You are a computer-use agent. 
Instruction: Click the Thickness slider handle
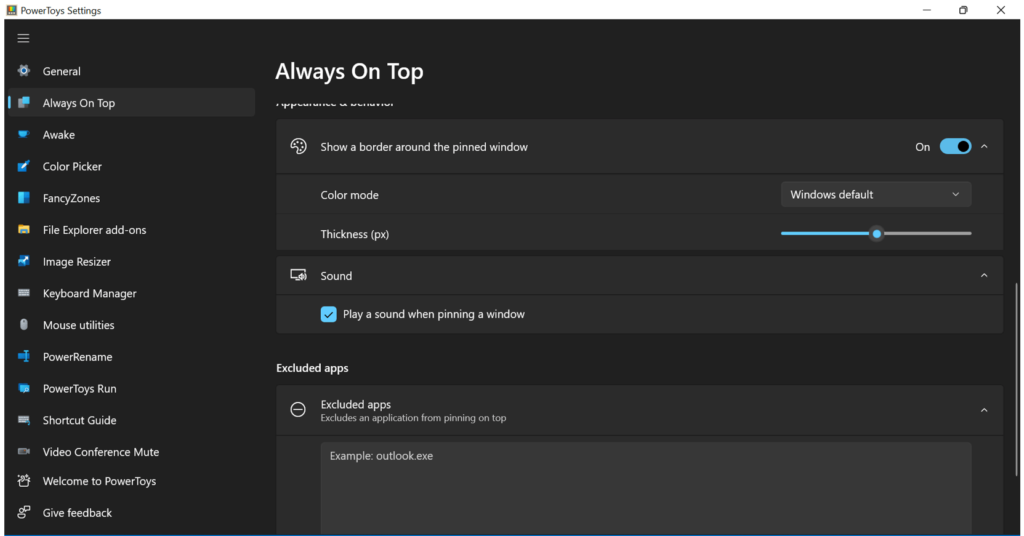tap(876, 234)
